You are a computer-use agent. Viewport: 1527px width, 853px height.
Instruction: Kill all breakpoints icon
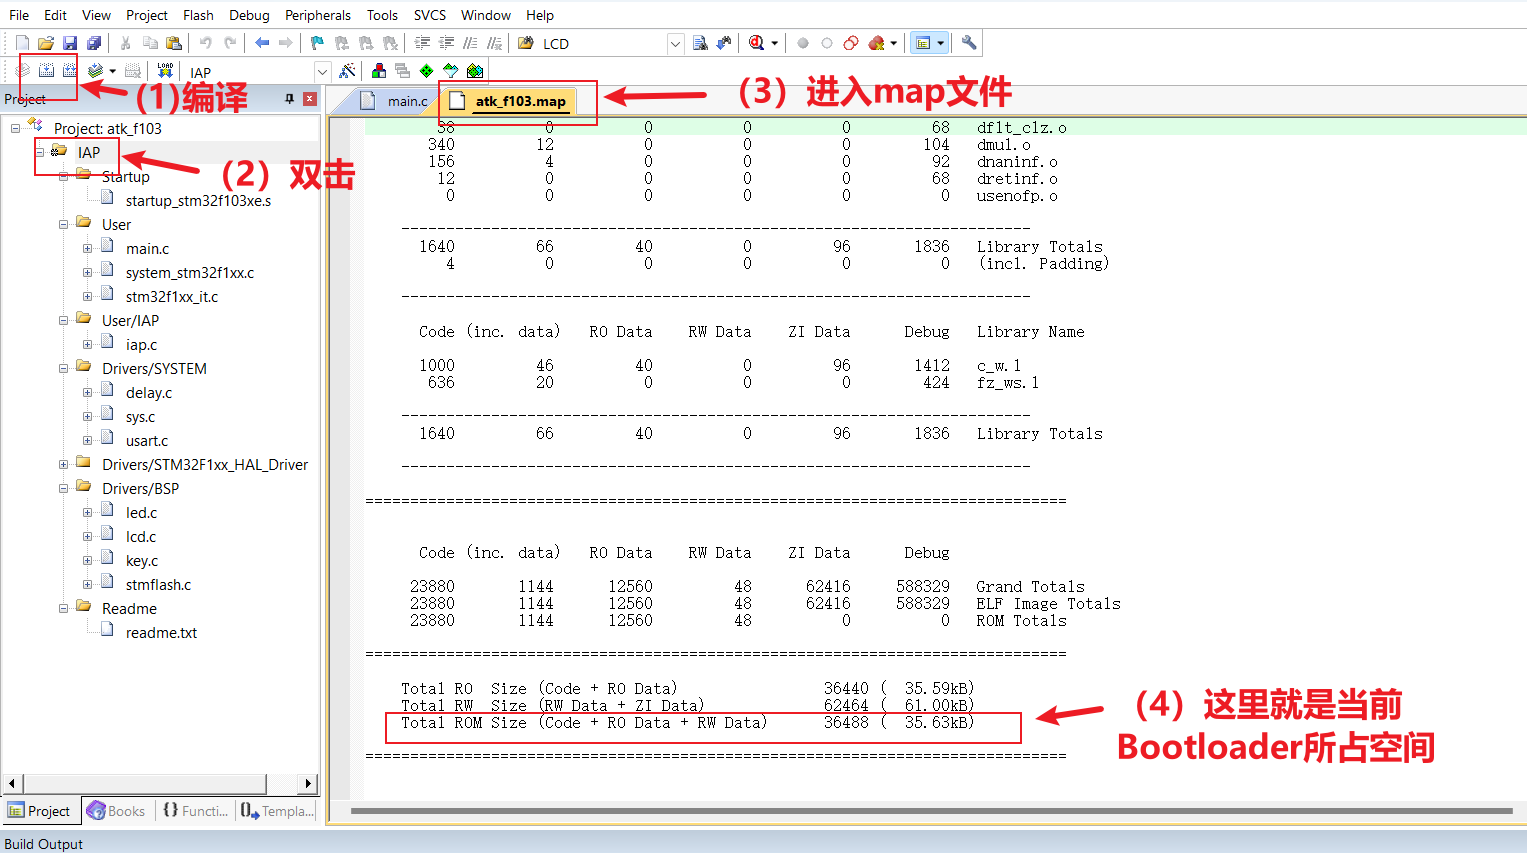[877, 43]
